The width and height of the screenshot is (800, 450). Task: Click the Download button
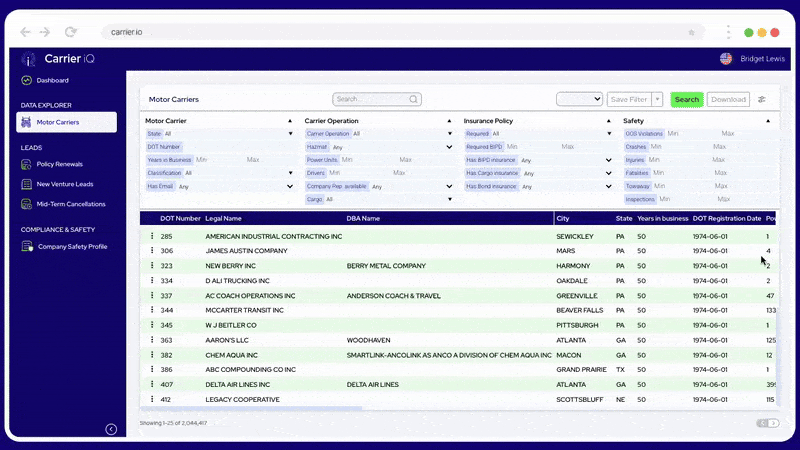[x=728, y=99]
